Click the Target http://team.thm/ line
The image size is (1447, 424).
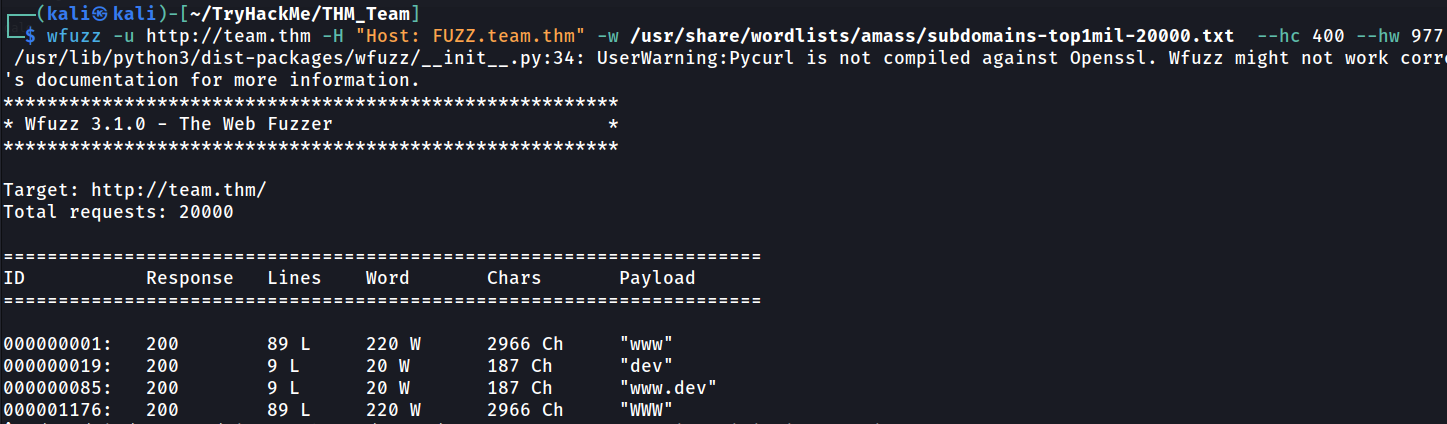tap(135, 190)
